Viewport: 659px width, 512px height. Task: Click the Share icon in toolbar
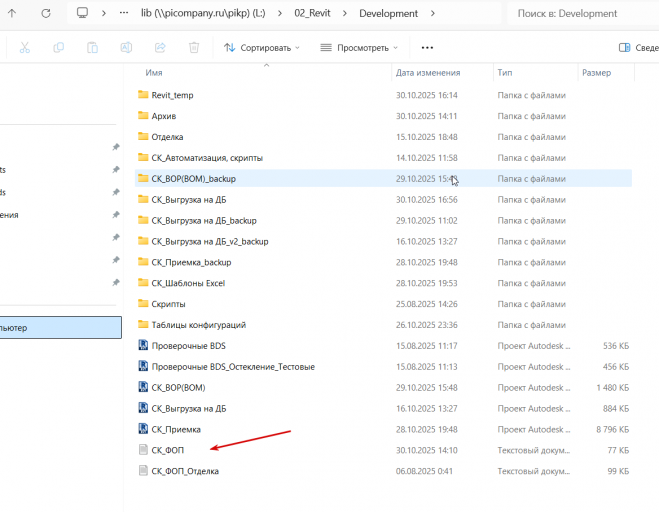tap(160, 48)
